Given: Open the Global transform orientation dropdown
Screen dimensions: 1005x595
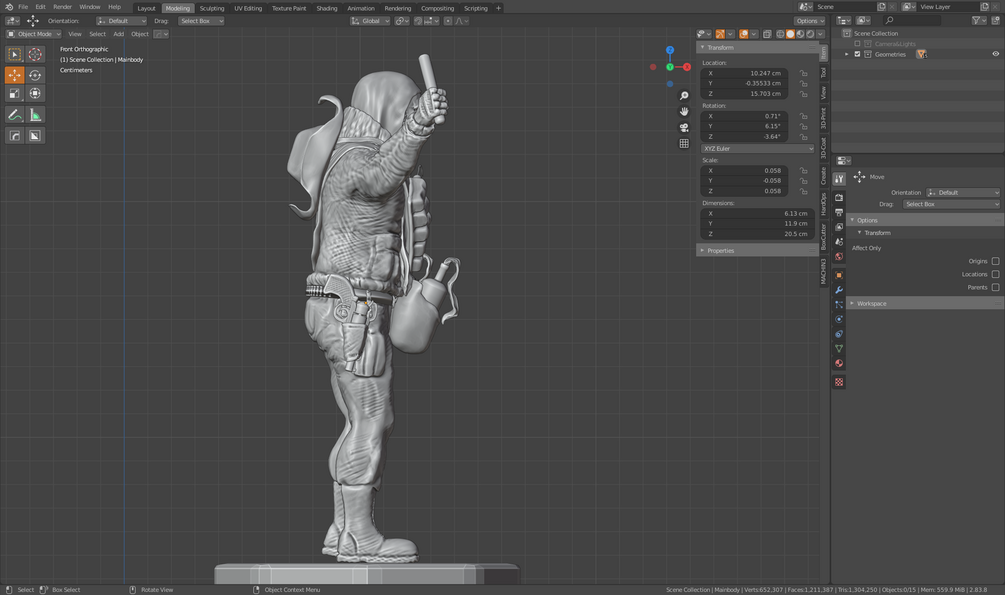Looking at the screenshot, I should click(370, 21).
